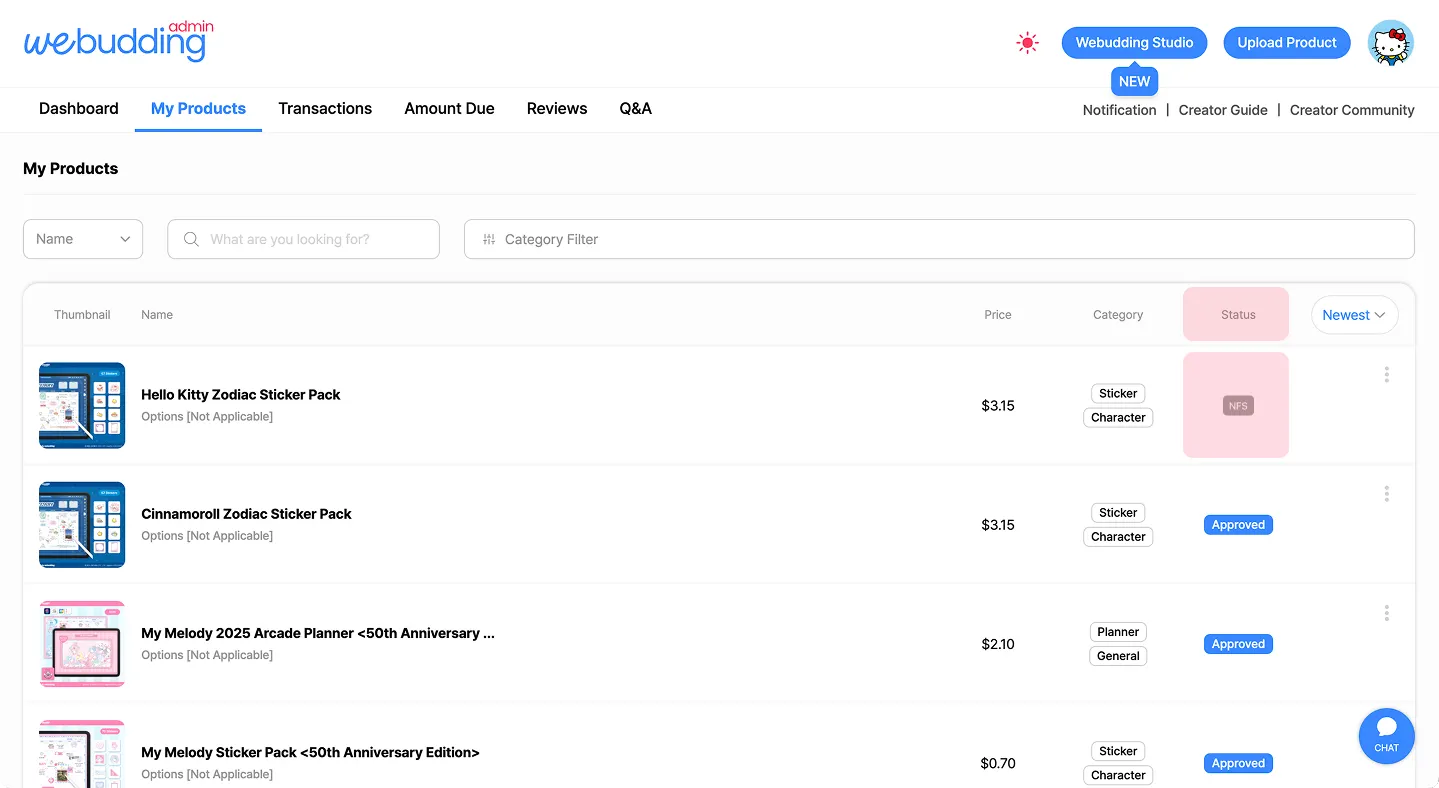Click the Upload Product button
The width and height of the screenshot is (1439, 788).
[1286, 43]
